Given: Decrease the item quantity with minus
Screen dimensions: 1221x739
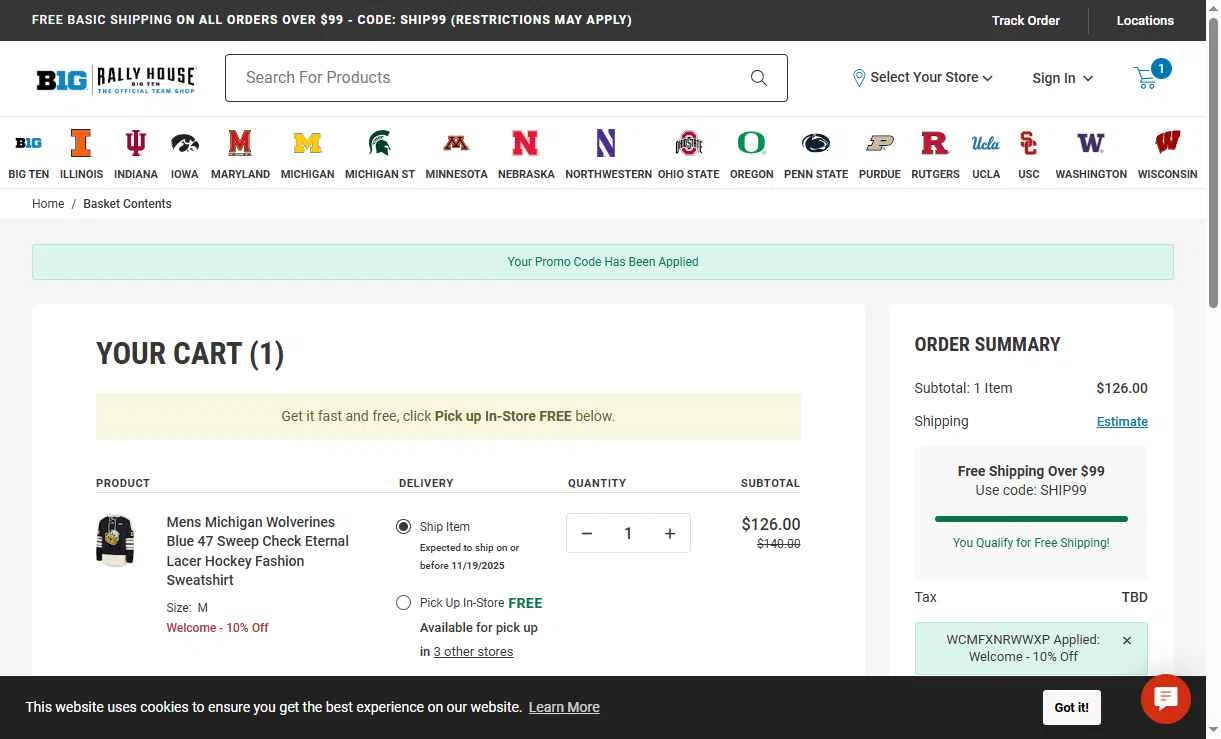Looking at the screenshot, I should coord(587,534).
